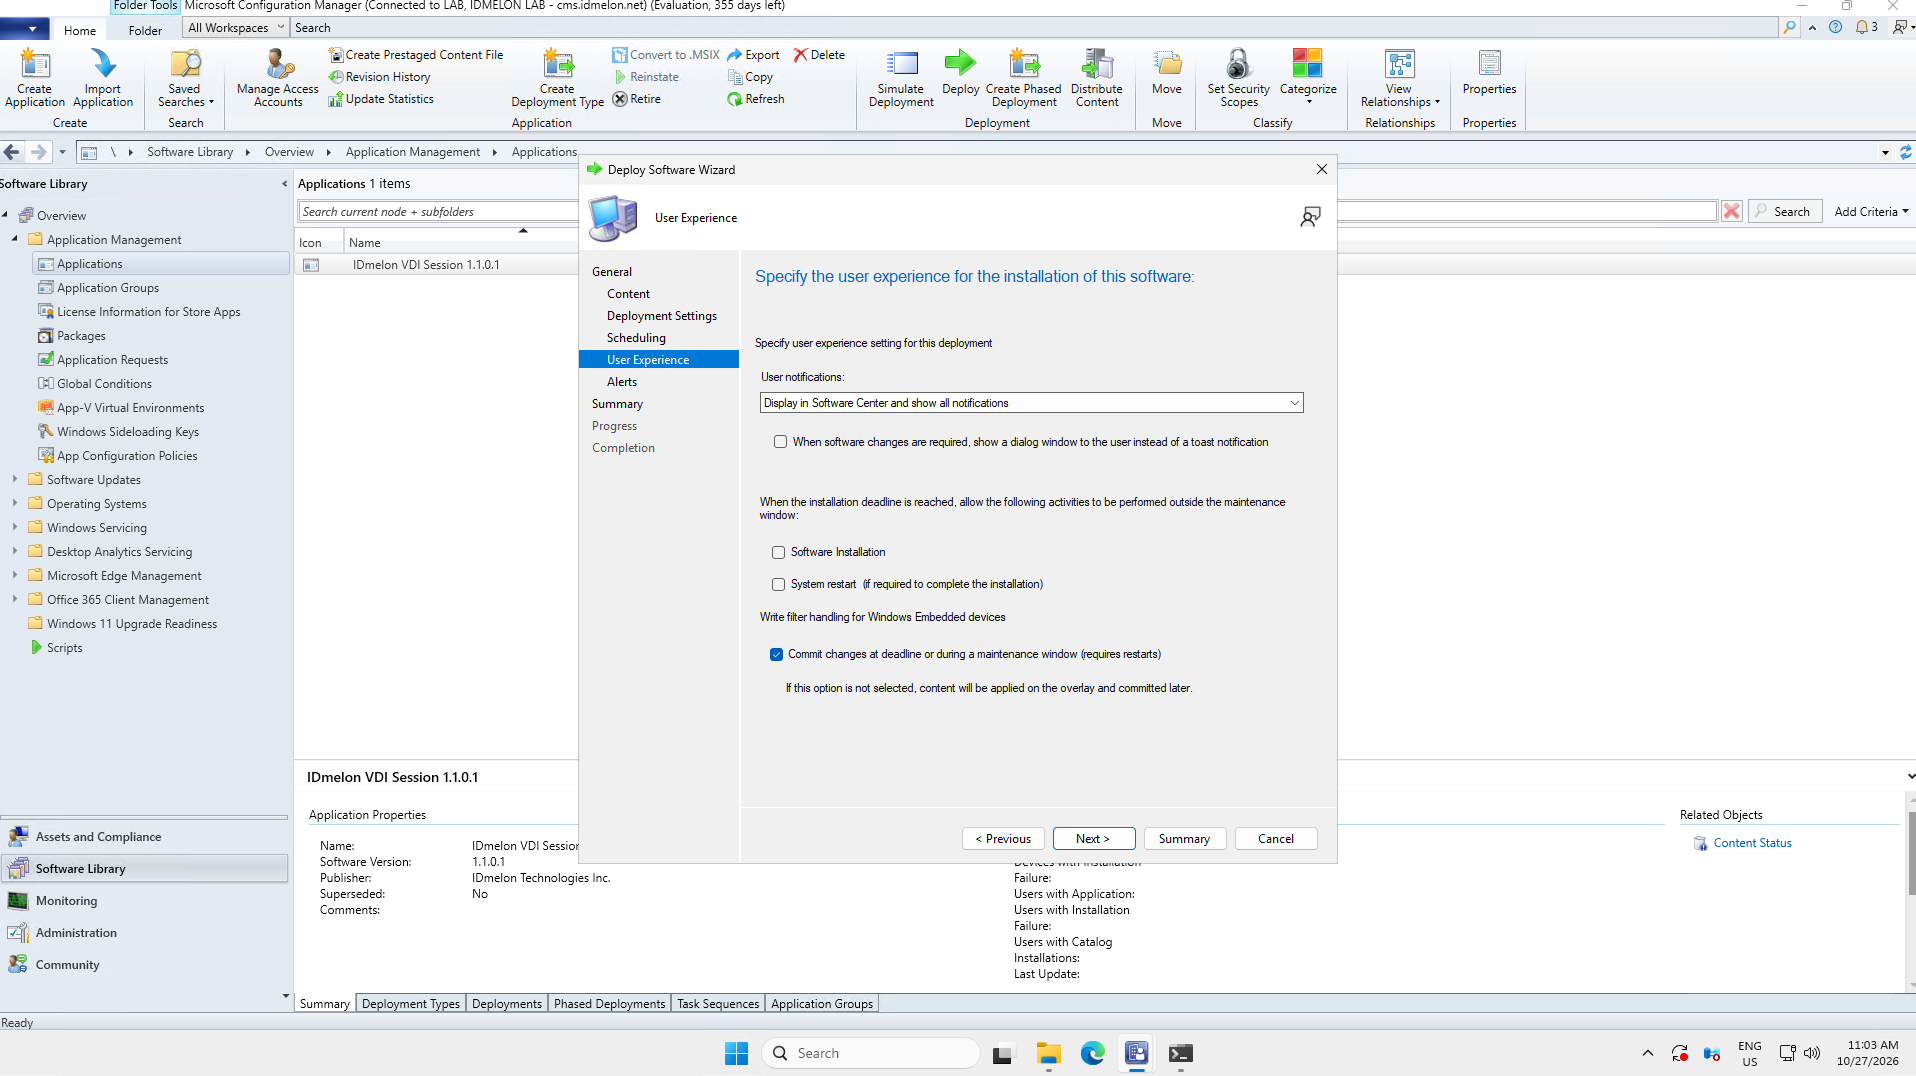Click the wizard Previous button
This screenshot has width=1916, height=1076.
point(1004,839)
